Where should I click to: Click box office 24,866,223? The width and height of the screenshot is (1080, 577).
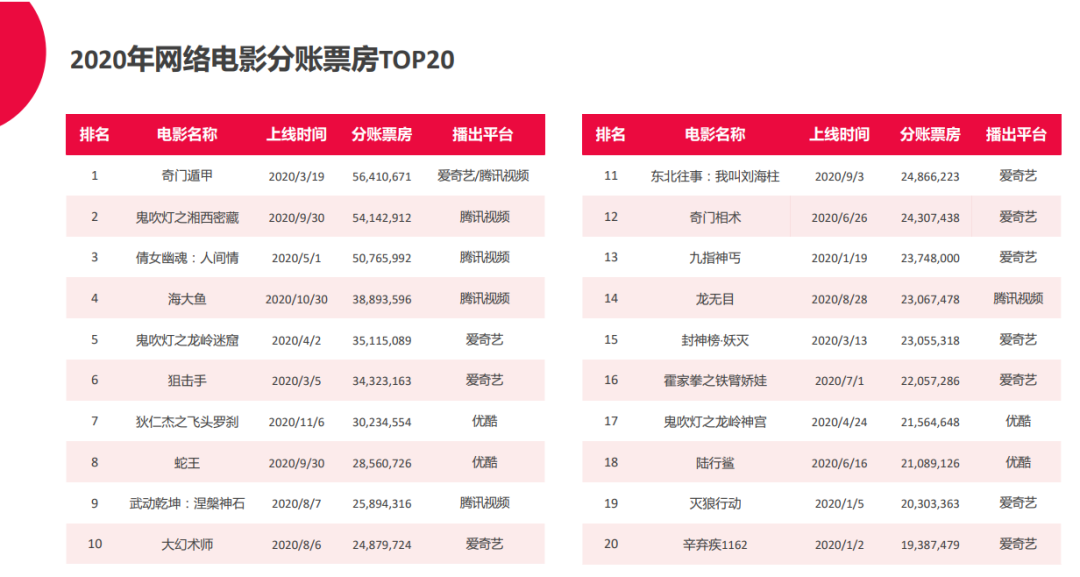pos(930,177)
